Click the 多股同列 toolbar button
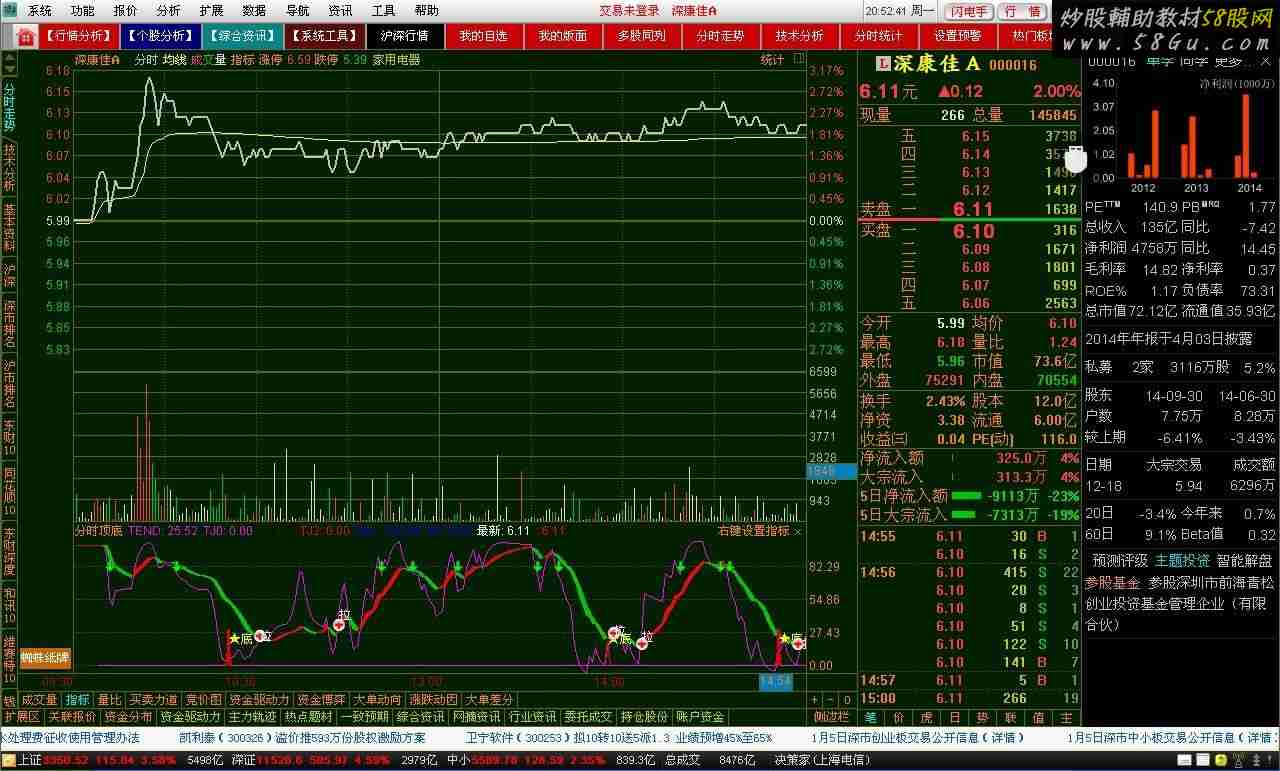 [x=642, y=36]
